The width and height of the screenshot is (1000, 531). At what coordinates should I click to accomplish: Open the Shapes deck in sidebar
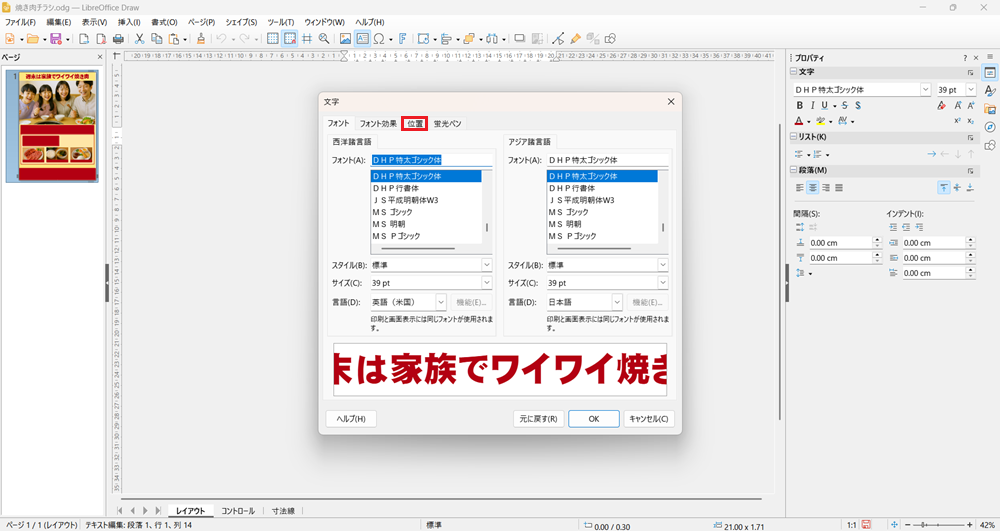(990, 145)
